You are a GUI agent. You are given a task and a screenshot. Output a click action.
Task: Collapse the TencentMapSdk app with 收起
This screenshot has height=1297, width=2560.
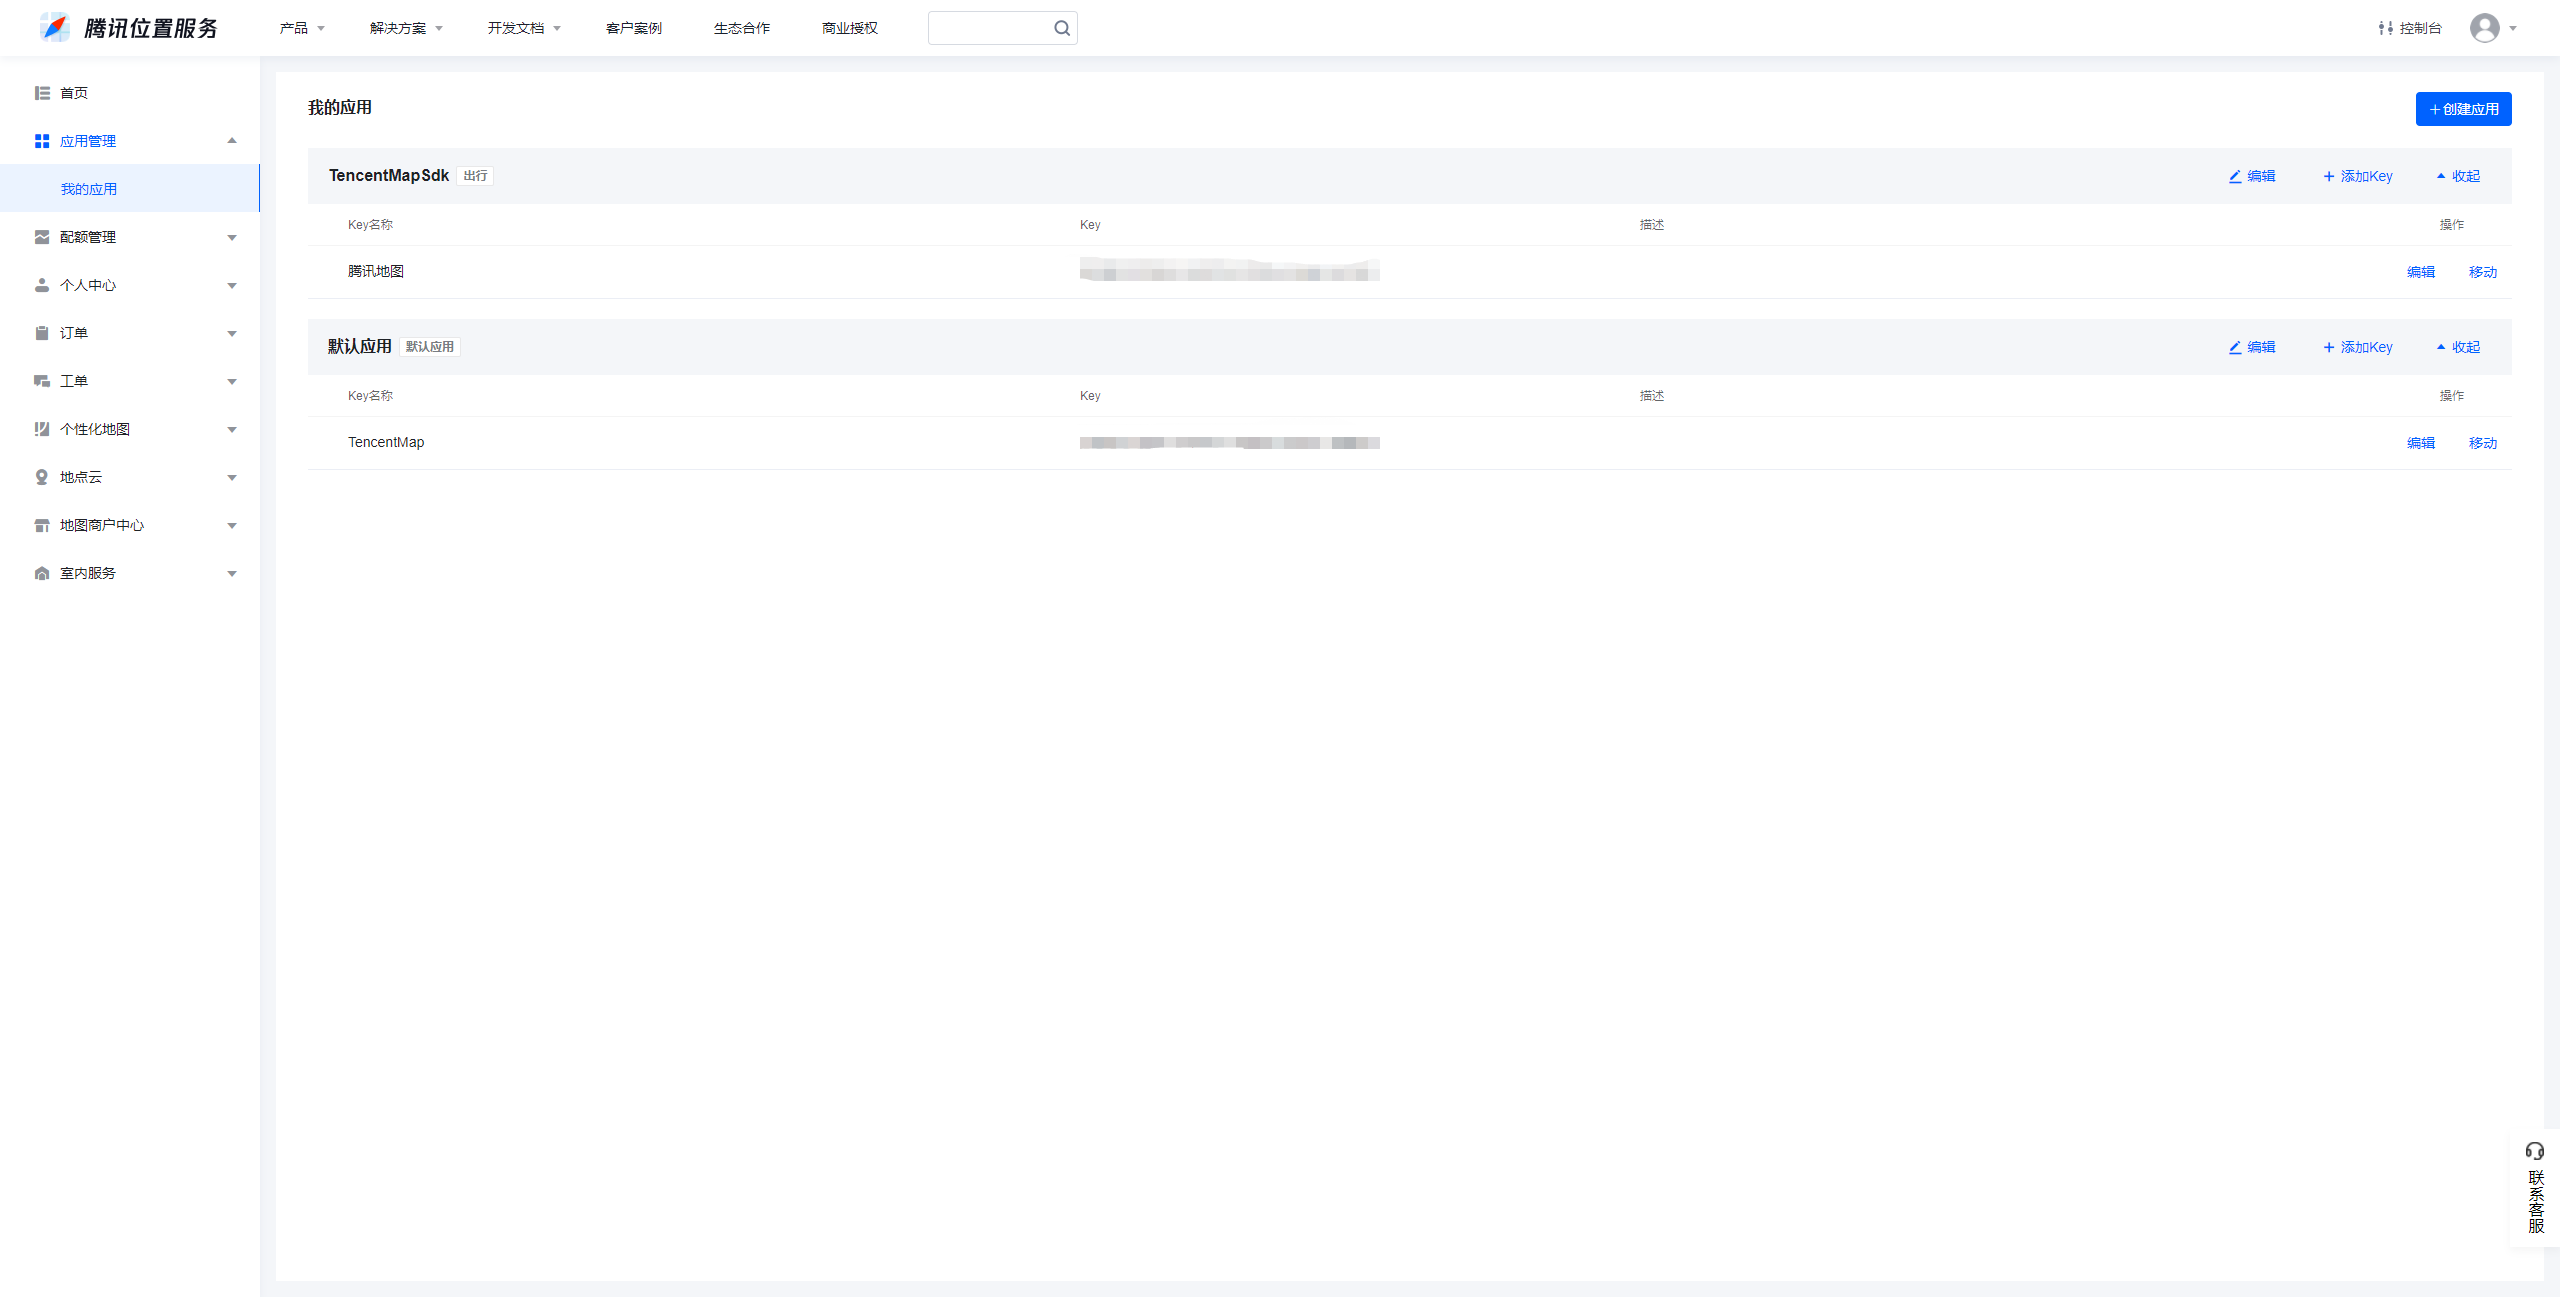coord(2458,176)
